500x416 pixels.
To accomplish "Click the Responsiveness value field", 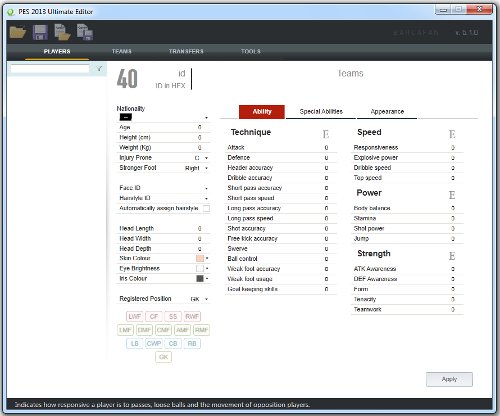I will tap(453, 147).
